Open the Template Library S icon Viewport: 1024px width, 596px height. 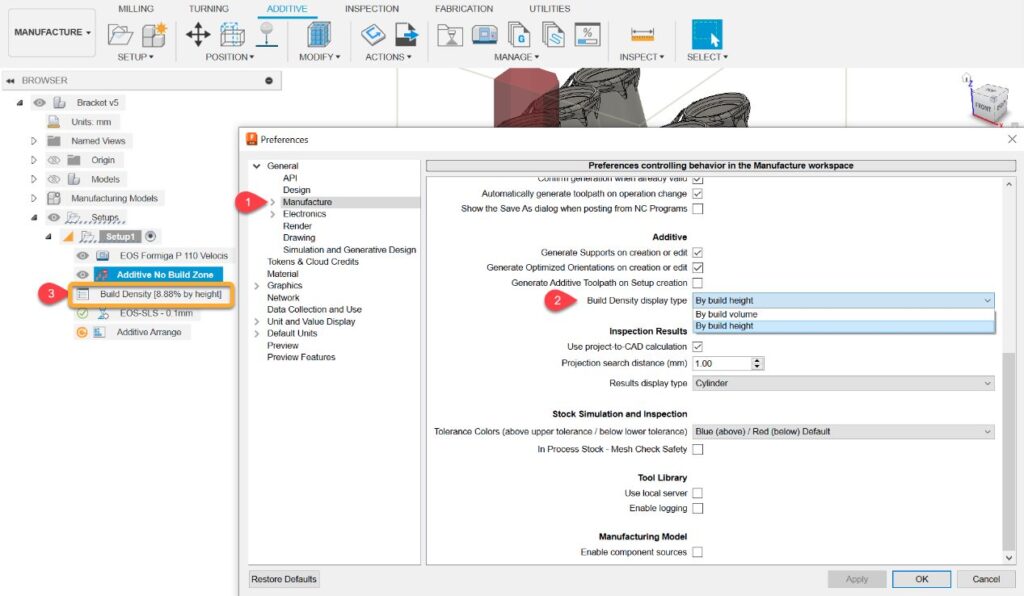553,34
